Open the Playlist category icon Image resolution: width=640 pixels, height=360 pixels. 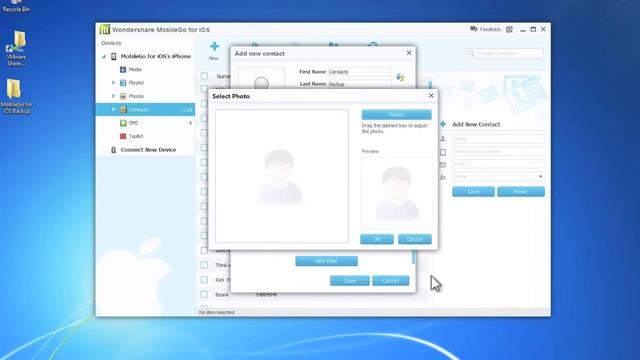[123, 83]
